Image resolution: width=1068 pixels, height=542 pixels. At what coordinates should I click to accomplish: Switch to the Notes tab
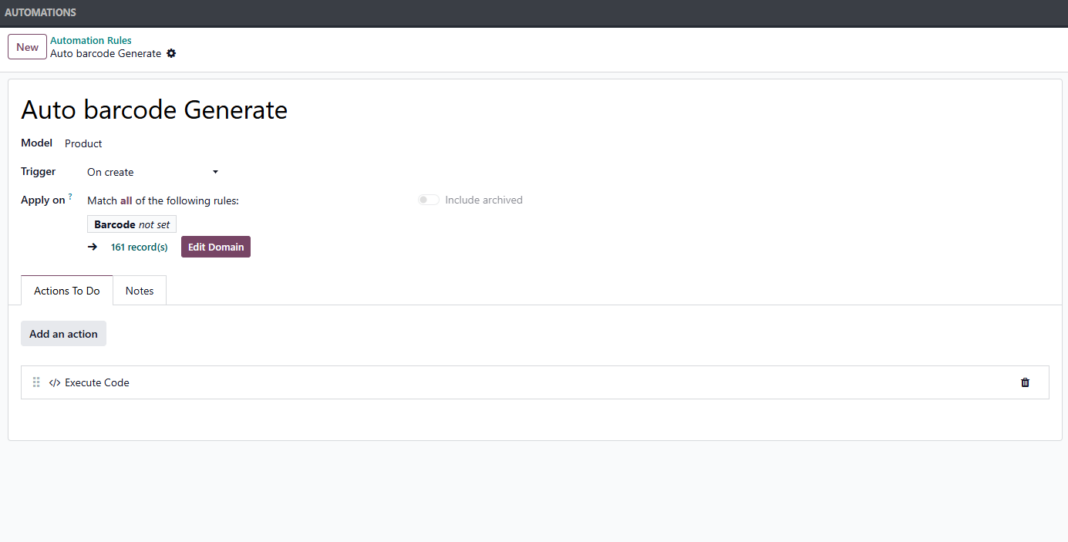139,291
